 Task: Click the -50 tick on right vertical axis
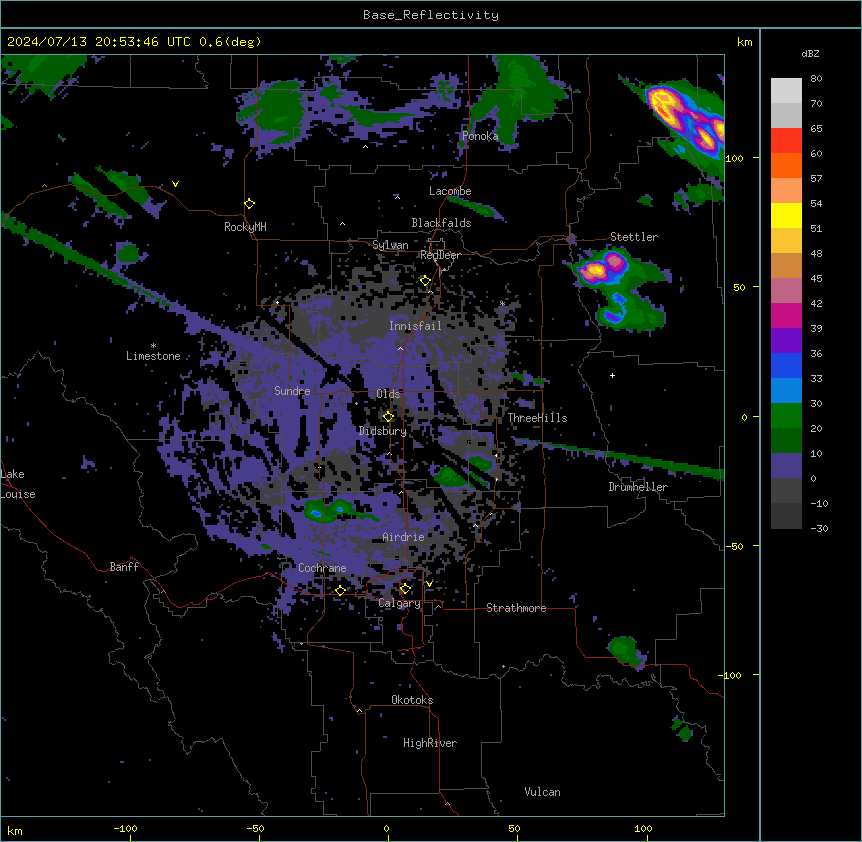tap(734, 546)
